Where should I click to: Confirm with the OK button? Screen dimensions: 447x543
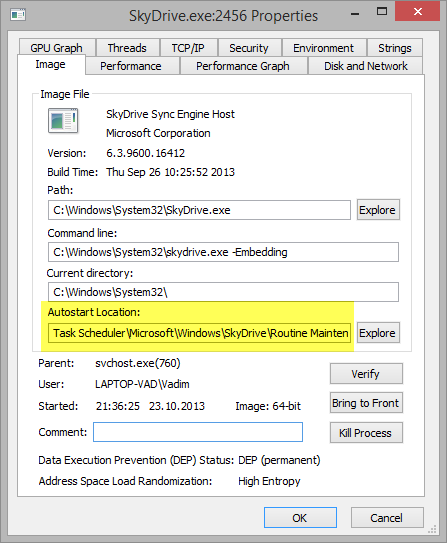tap(300, 518)
